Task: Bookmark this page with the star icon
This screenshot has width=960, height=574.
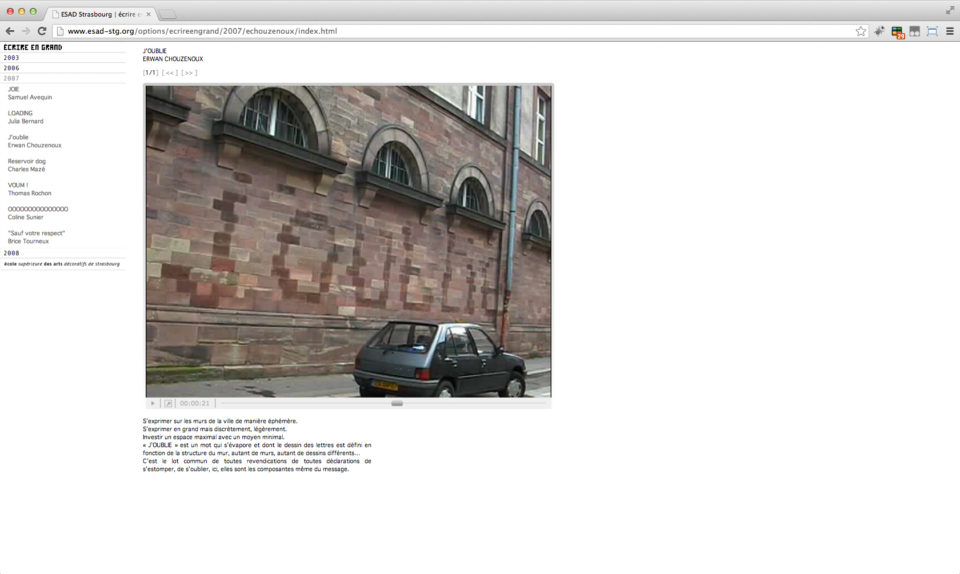Action: [861, 31]
